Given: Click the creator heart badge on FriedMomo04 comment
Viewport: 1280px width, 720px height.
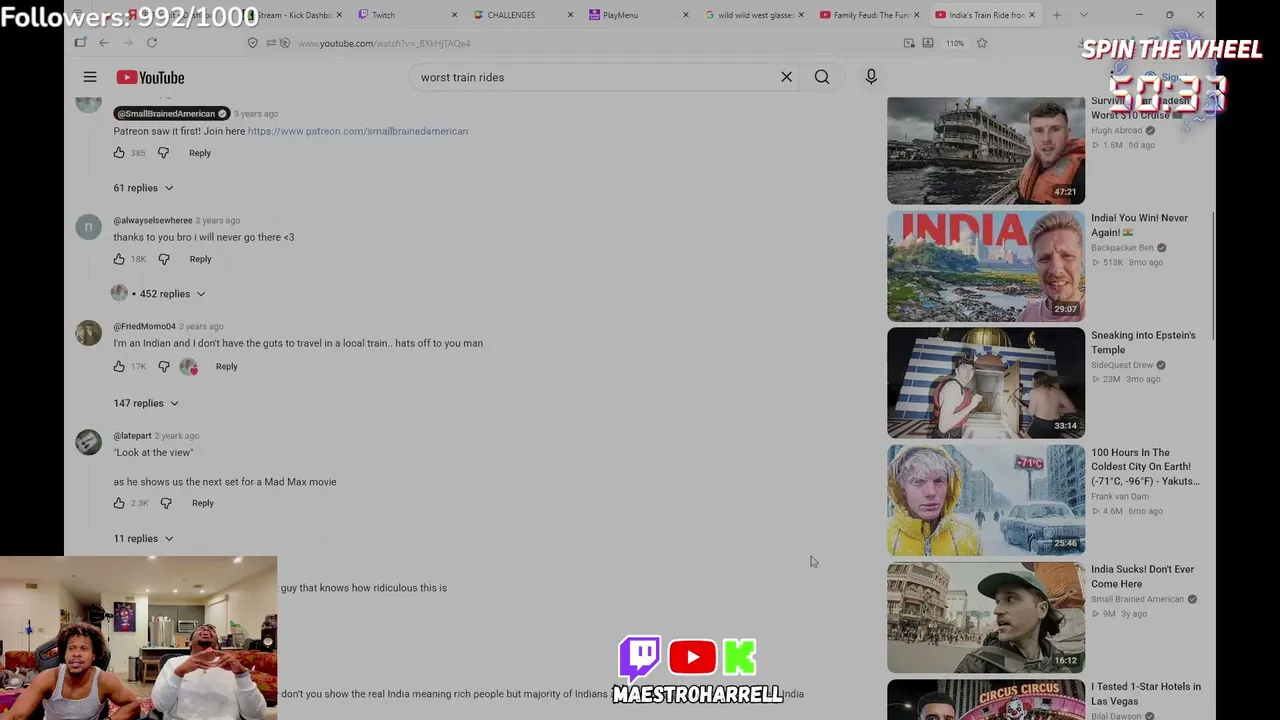Looking at the screenshot, I should point(188,367).
